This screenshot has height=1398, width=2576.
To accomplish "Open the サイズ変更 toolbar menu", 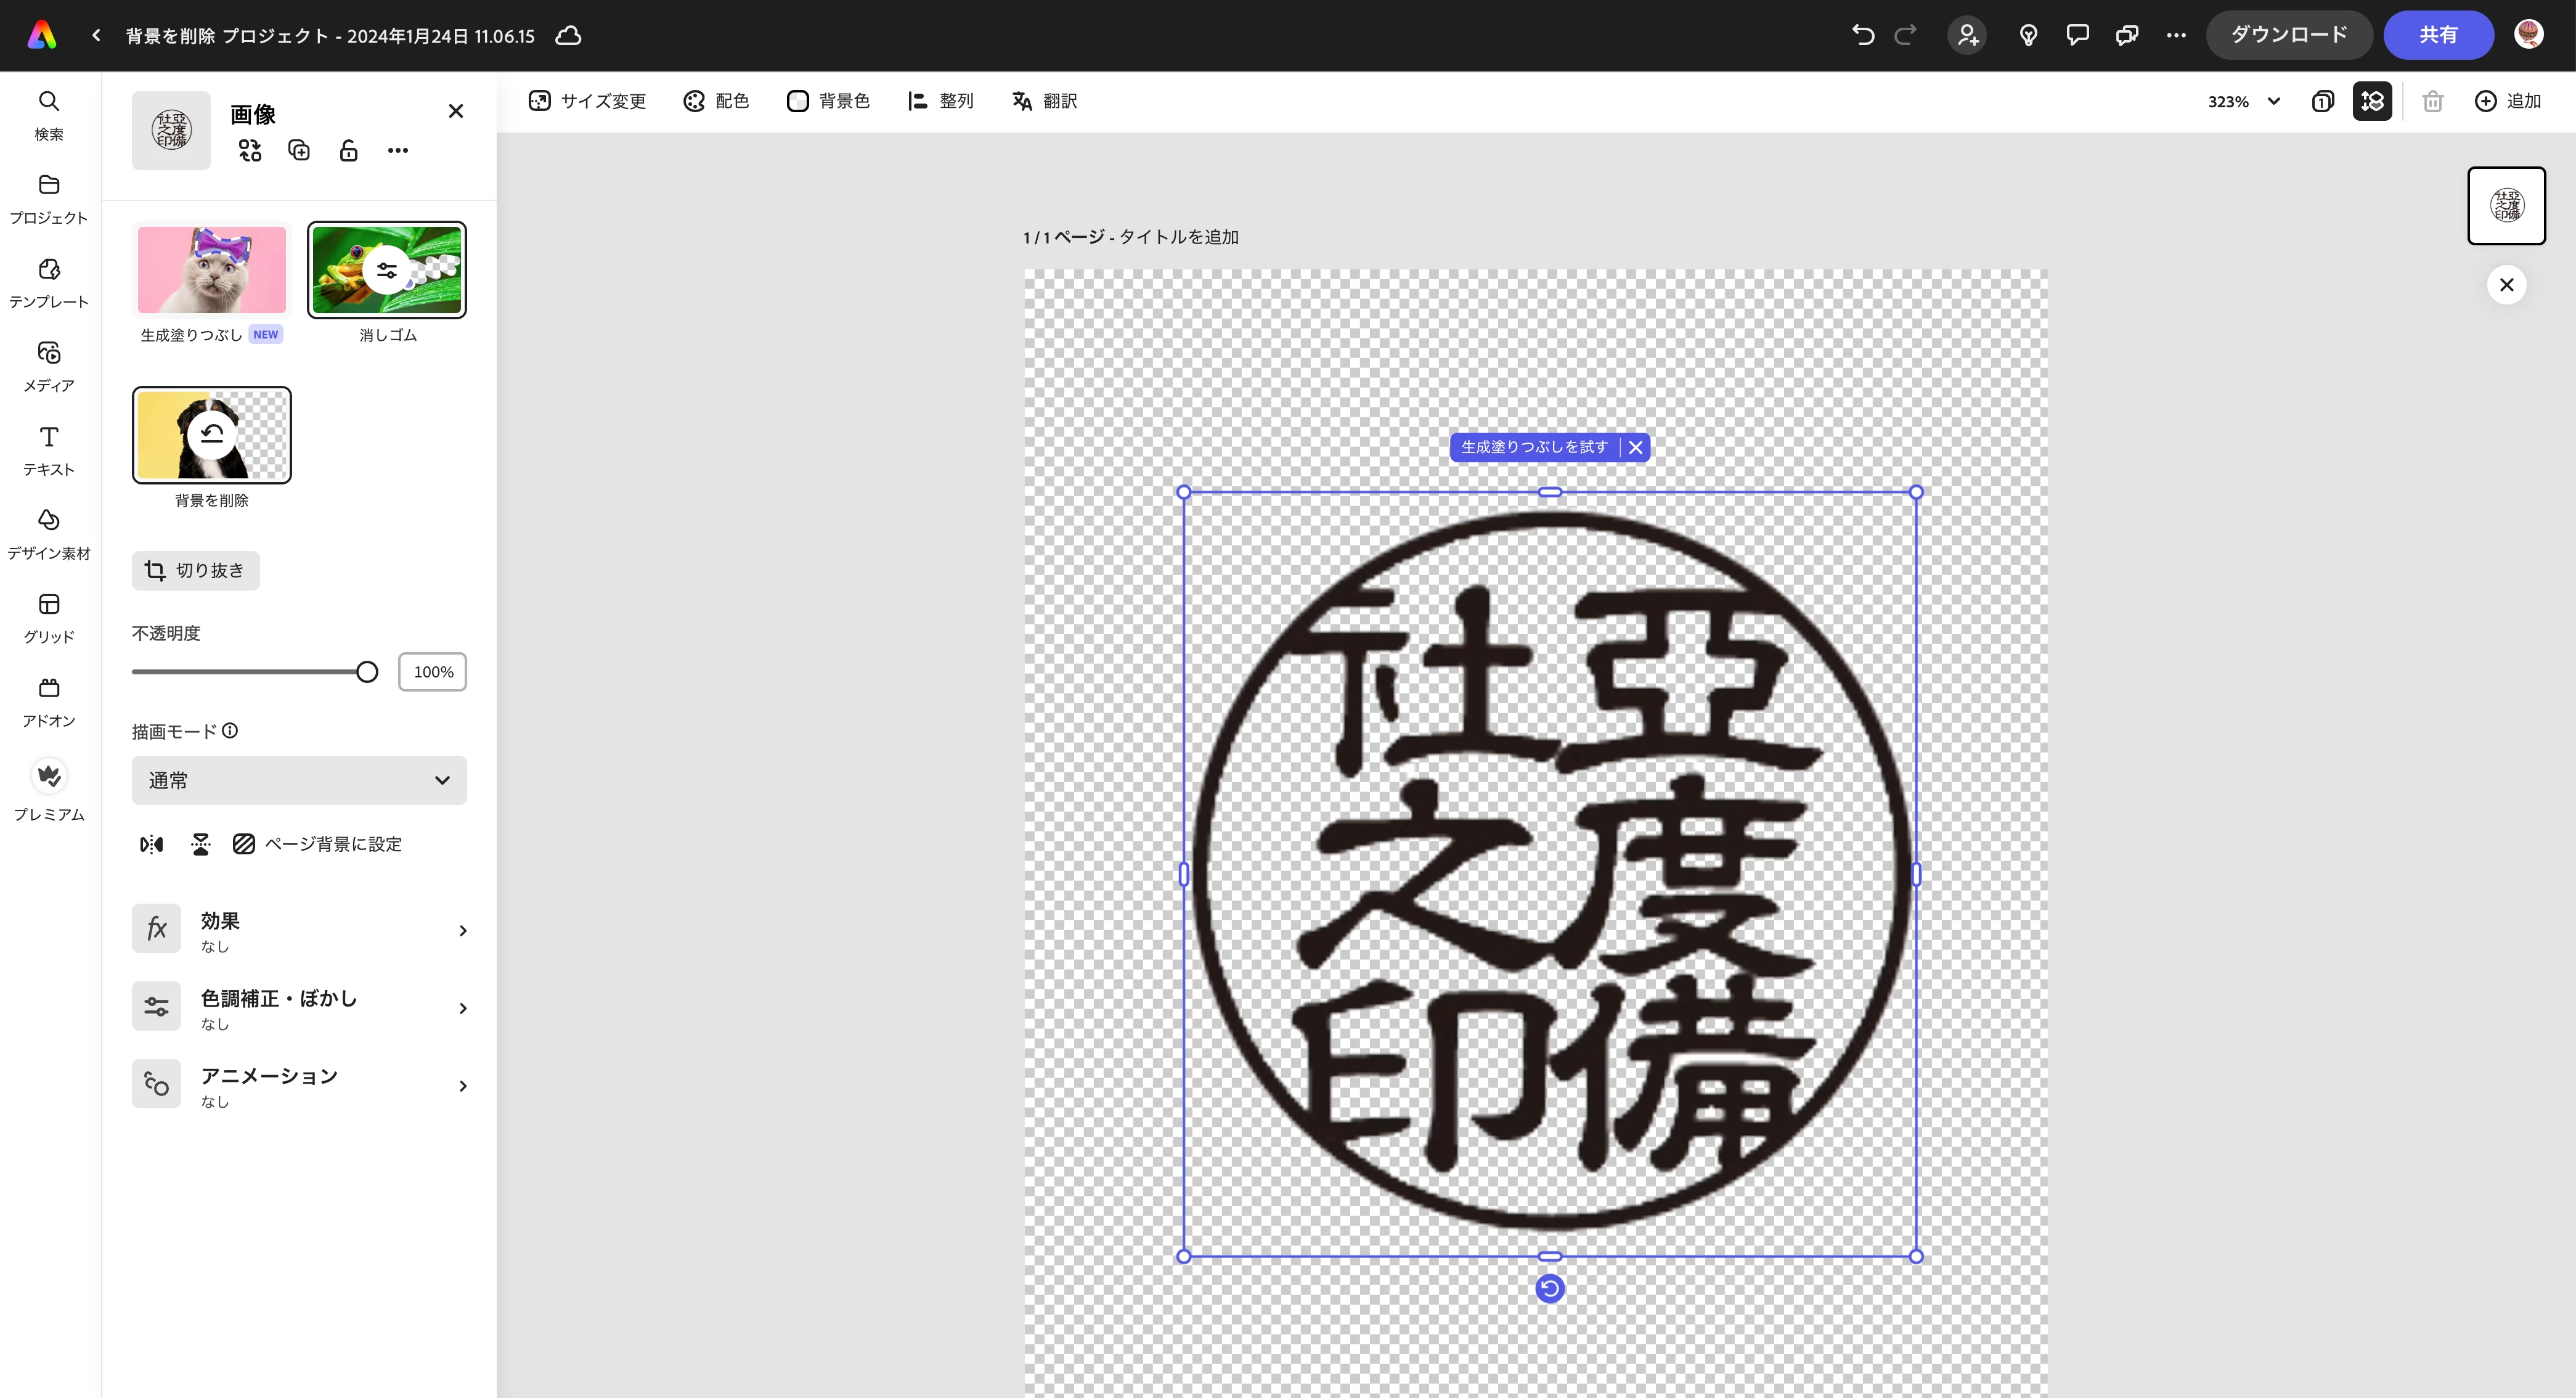I will (588, 101).
